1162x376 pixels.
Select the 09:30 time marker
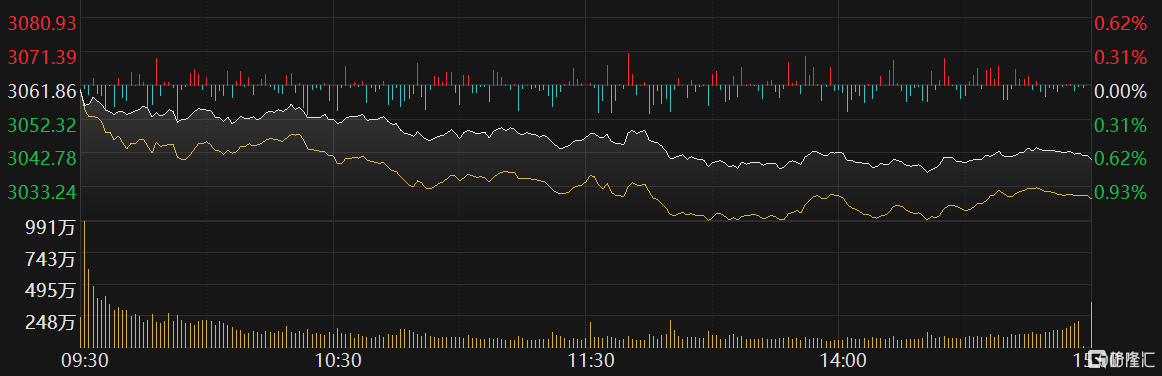point(83,360)
